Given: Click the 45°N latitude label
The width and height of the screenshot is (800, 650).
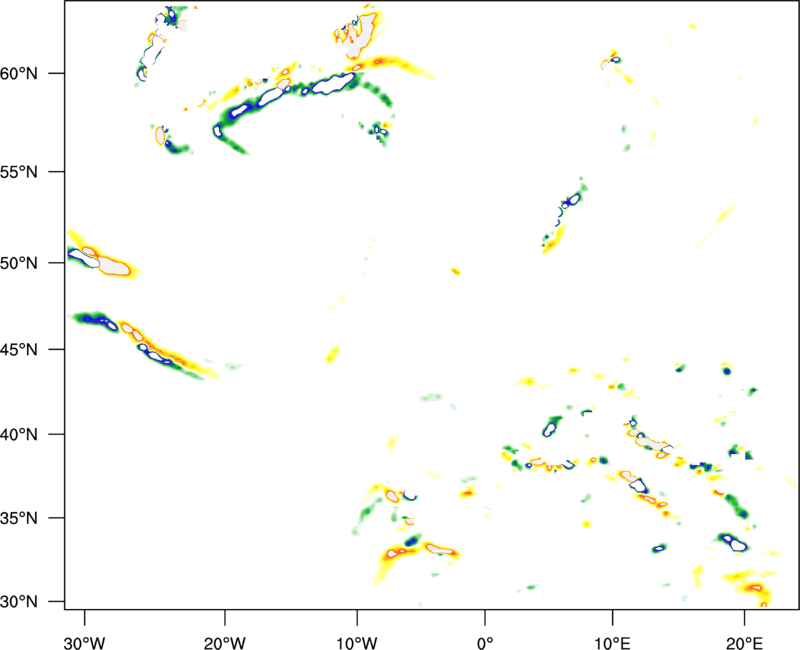Looking at the screenshot, I should click(19, 350).
